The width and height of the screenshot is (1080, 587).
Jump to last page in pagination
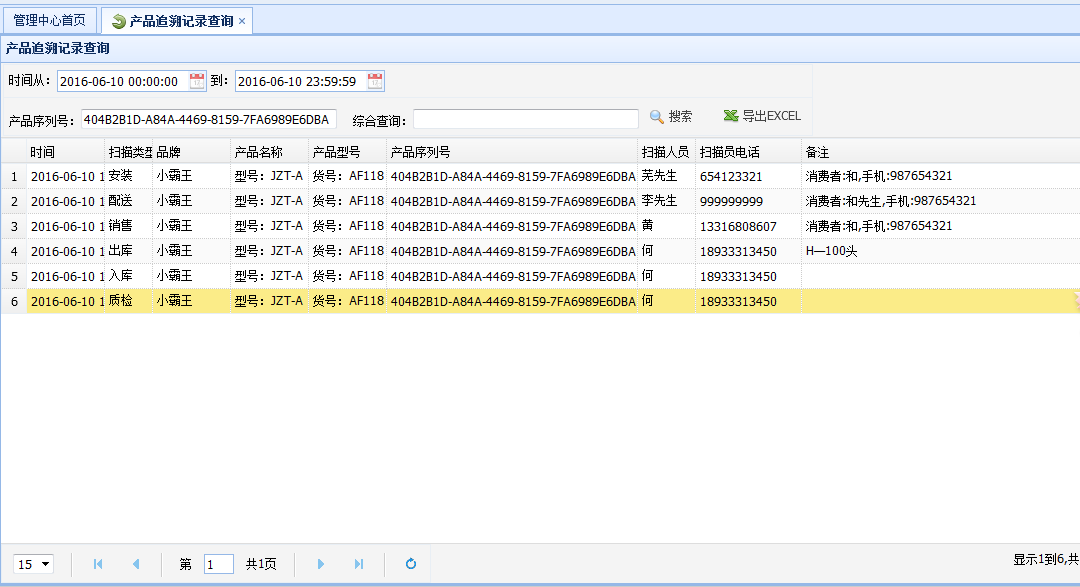(359, 564)
